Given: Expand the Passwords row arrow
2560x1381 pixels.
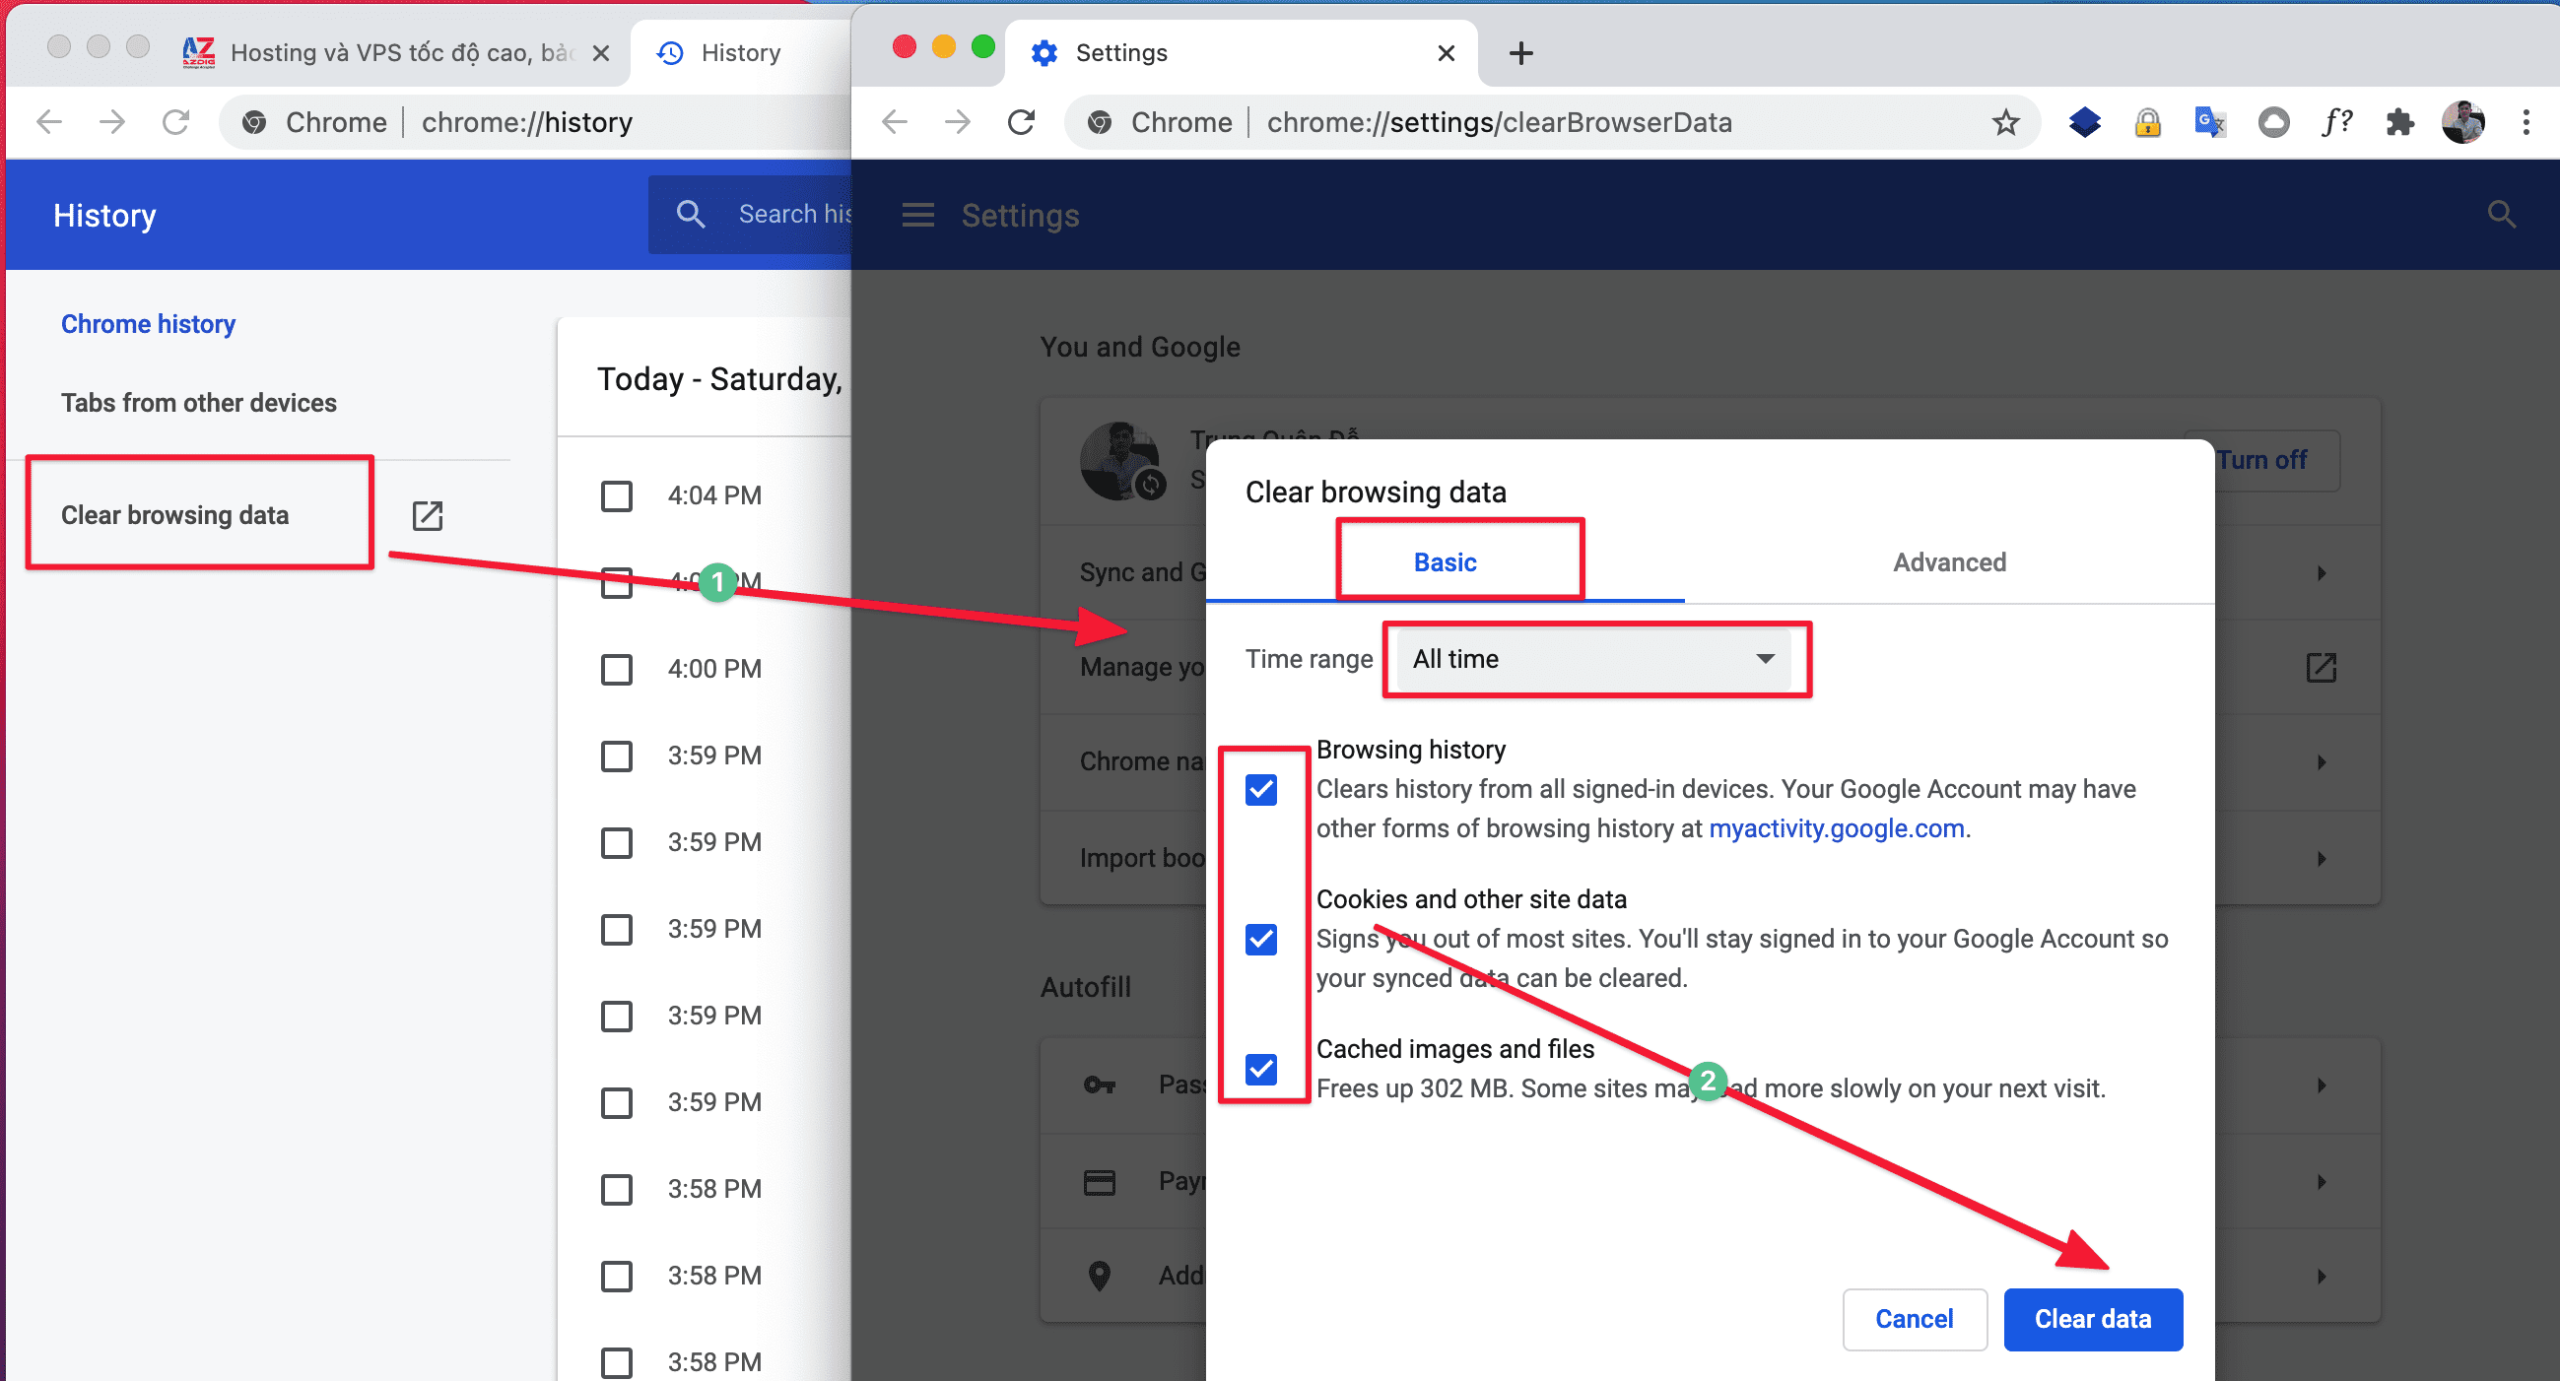Looking at the screenshot, I should pos(2321,1085).
